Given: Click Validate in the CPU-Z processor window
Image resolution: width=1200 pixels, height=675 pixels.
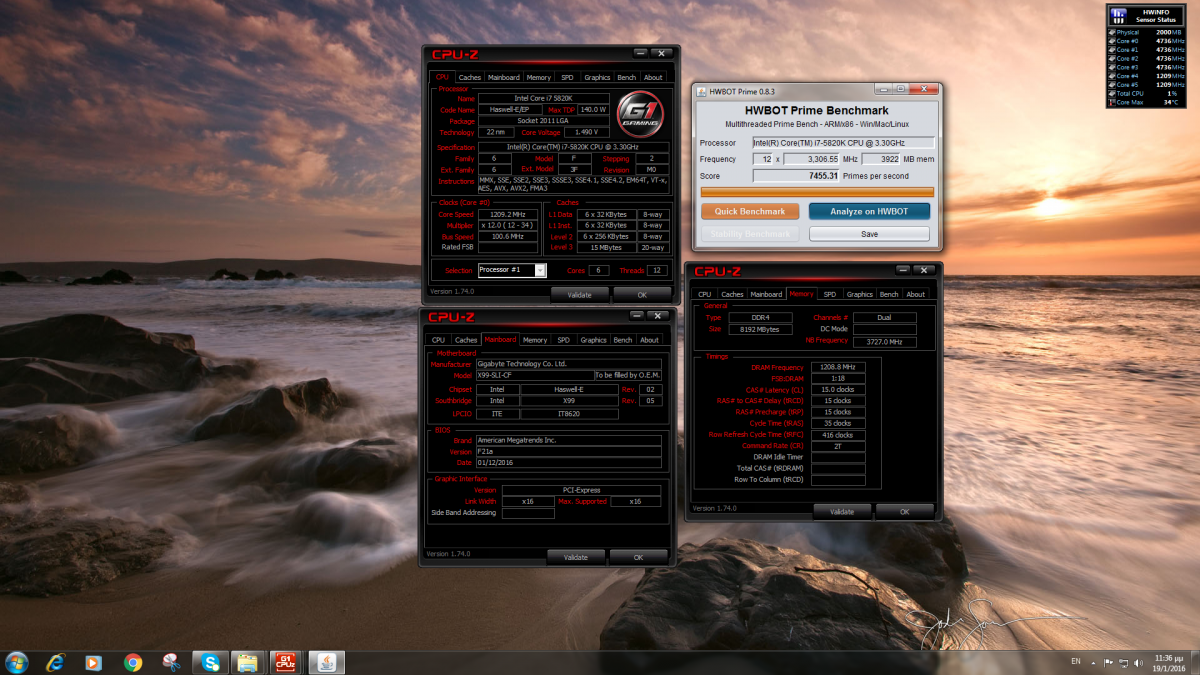Looking at the screenshot, I should pyautogui.click(x=579, y=295).
